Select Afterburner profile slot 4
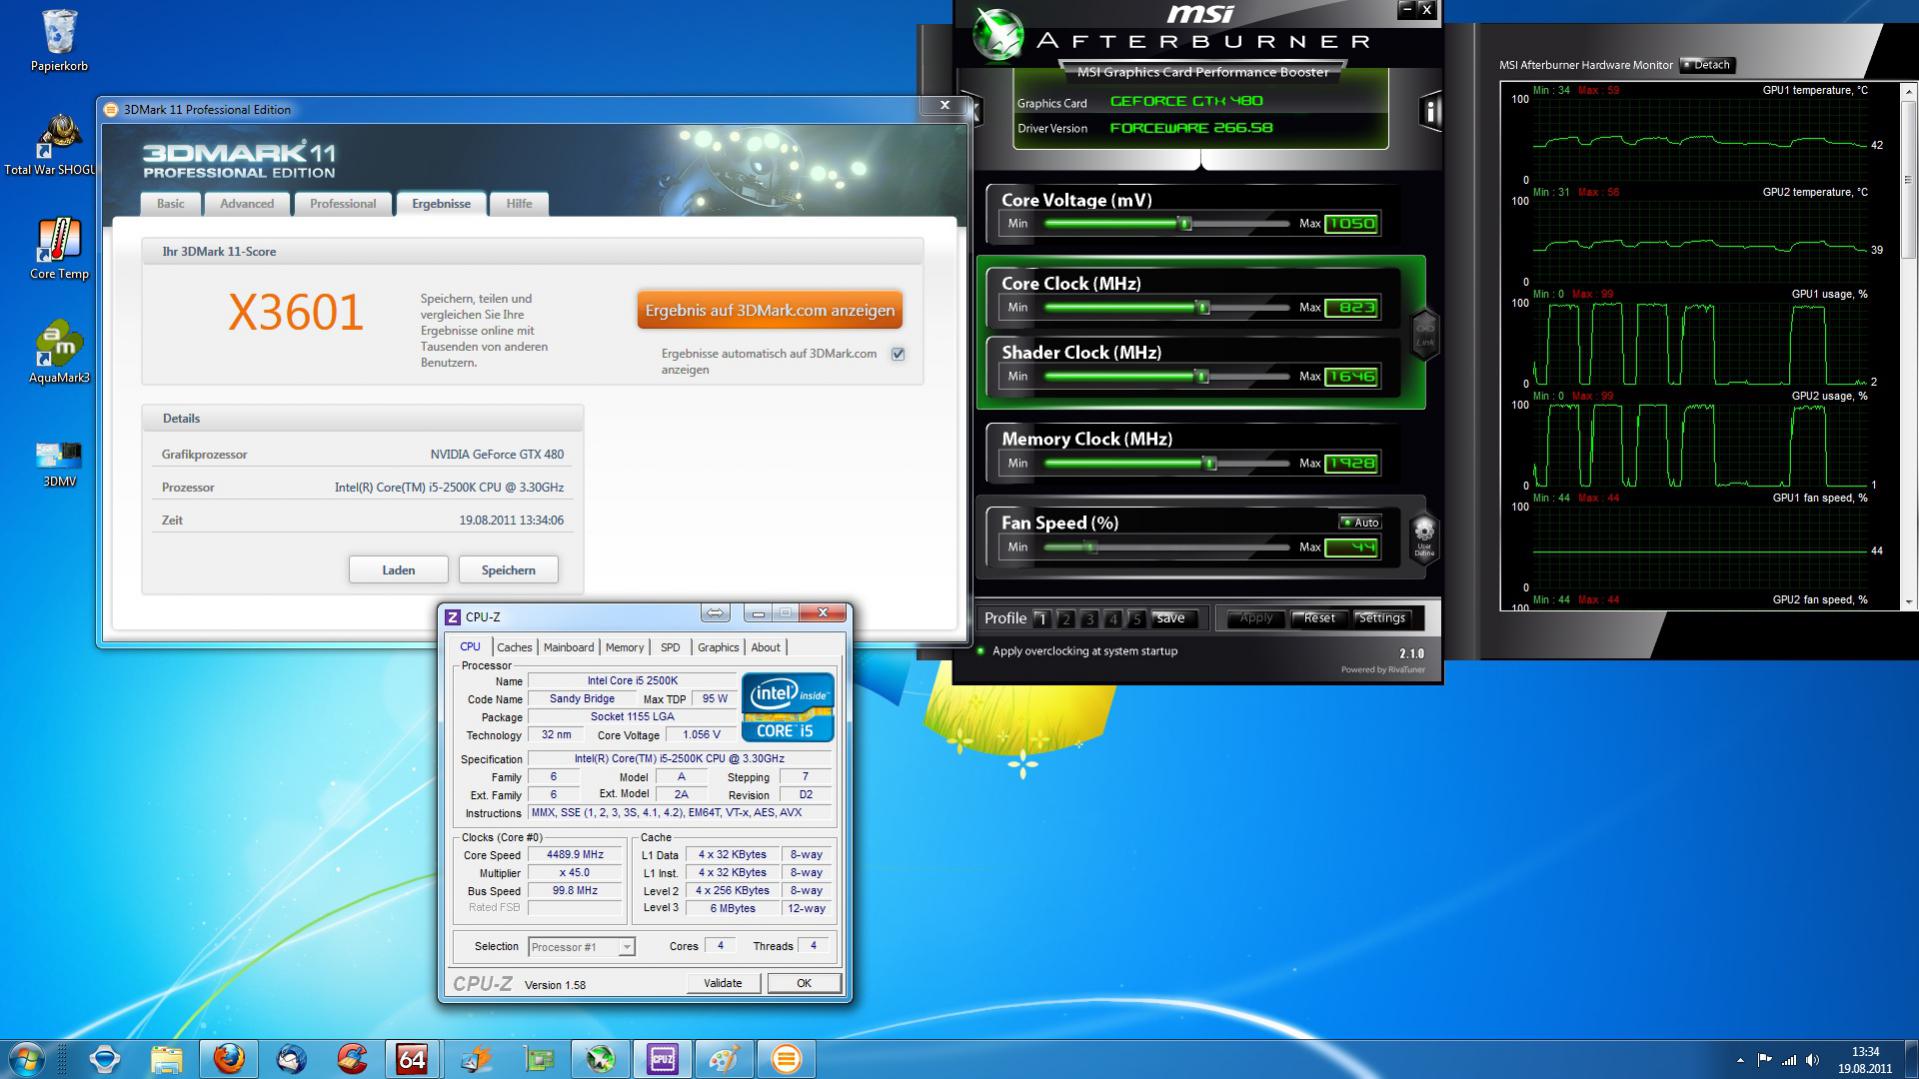This screenshot has height=1079, width=1919. point(1113,619)
